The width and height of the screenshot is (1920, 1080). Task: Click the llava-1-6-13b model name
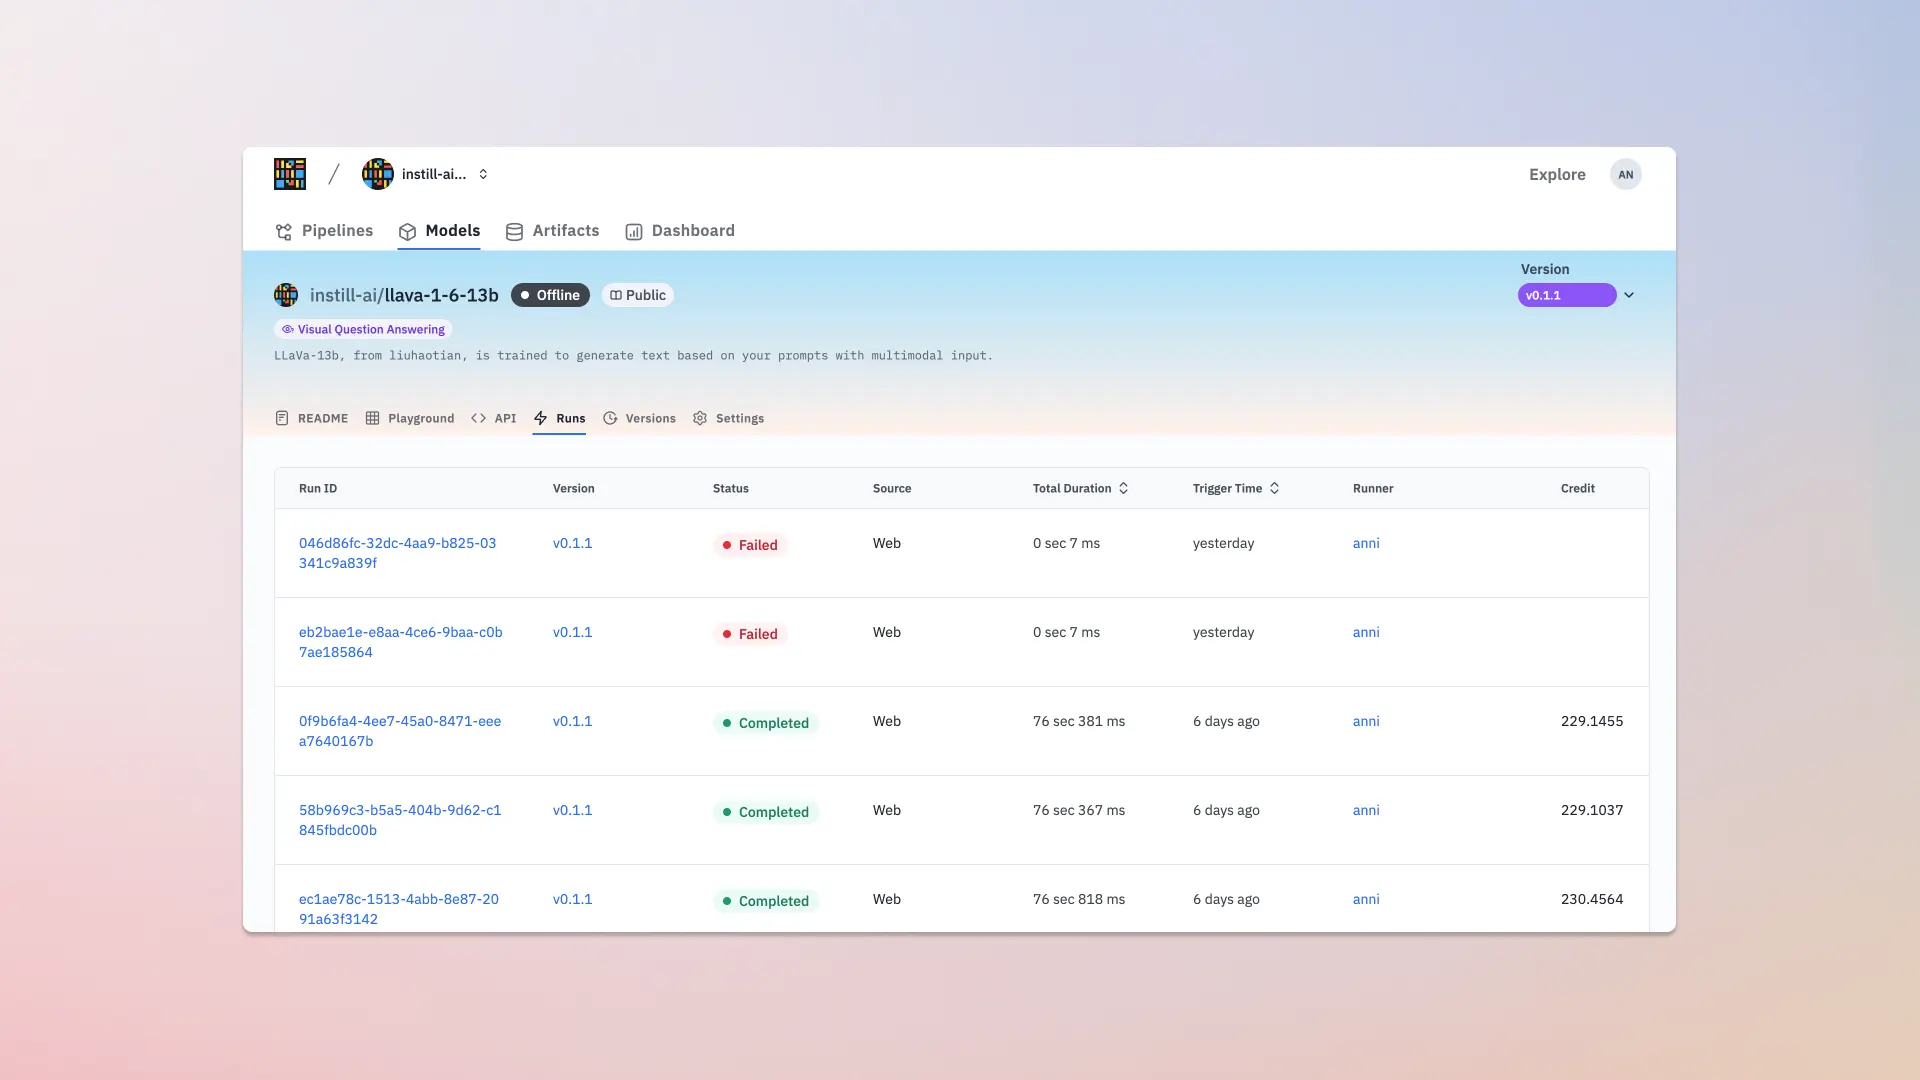pyautogui.click(x=442, y=295)
